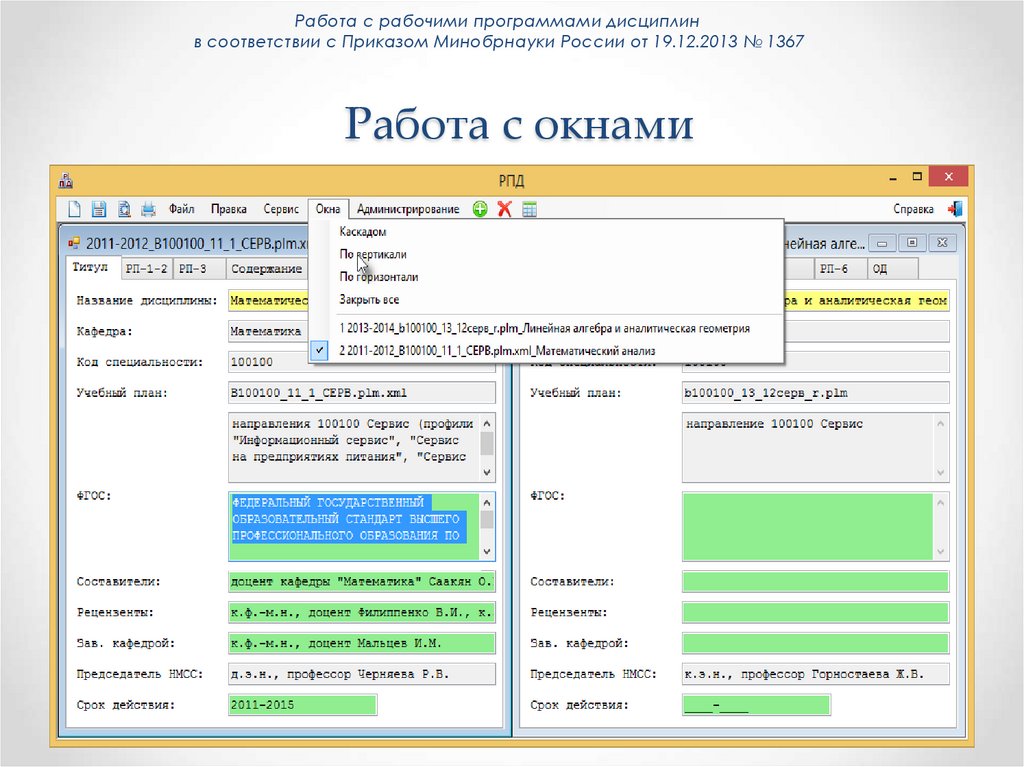Save the file using the diskette icon
This screenshot has height=767, width=1024.
pos(99,208)
